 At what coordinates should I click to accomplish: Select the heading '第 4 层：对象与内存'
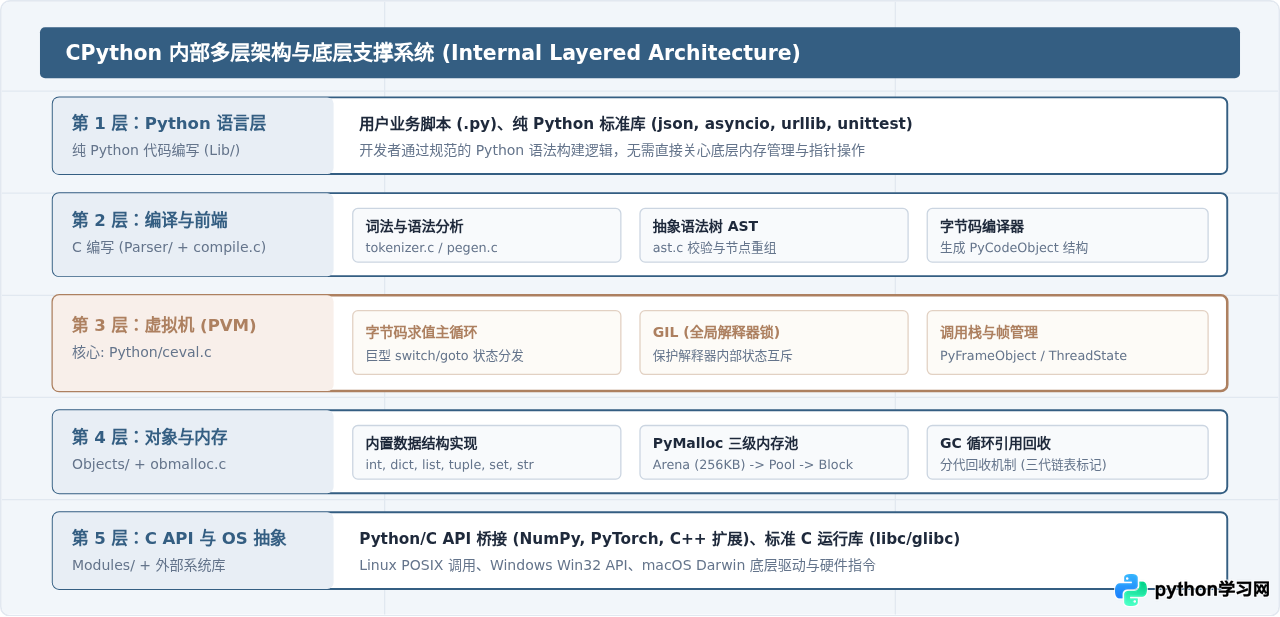point(150,437)
